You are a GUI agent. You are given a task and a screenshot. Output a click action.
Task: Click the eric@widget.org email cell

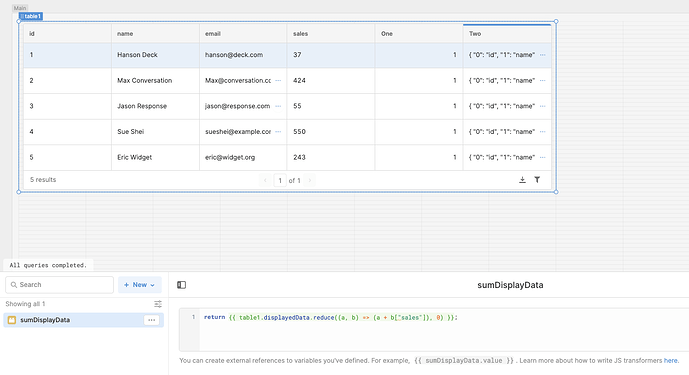(243, 157)
